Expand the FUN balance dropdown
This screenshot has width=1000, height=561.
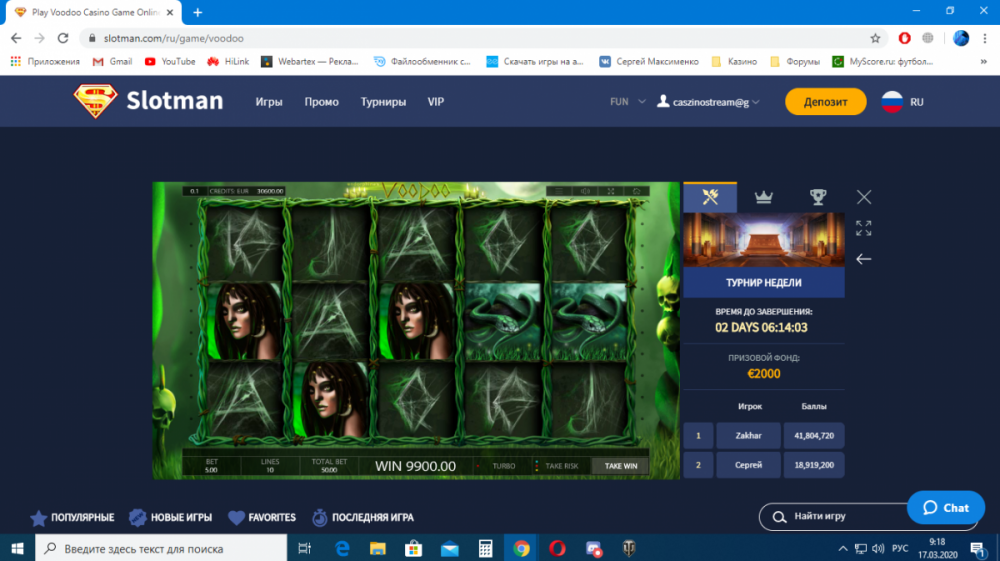(628, 102)
